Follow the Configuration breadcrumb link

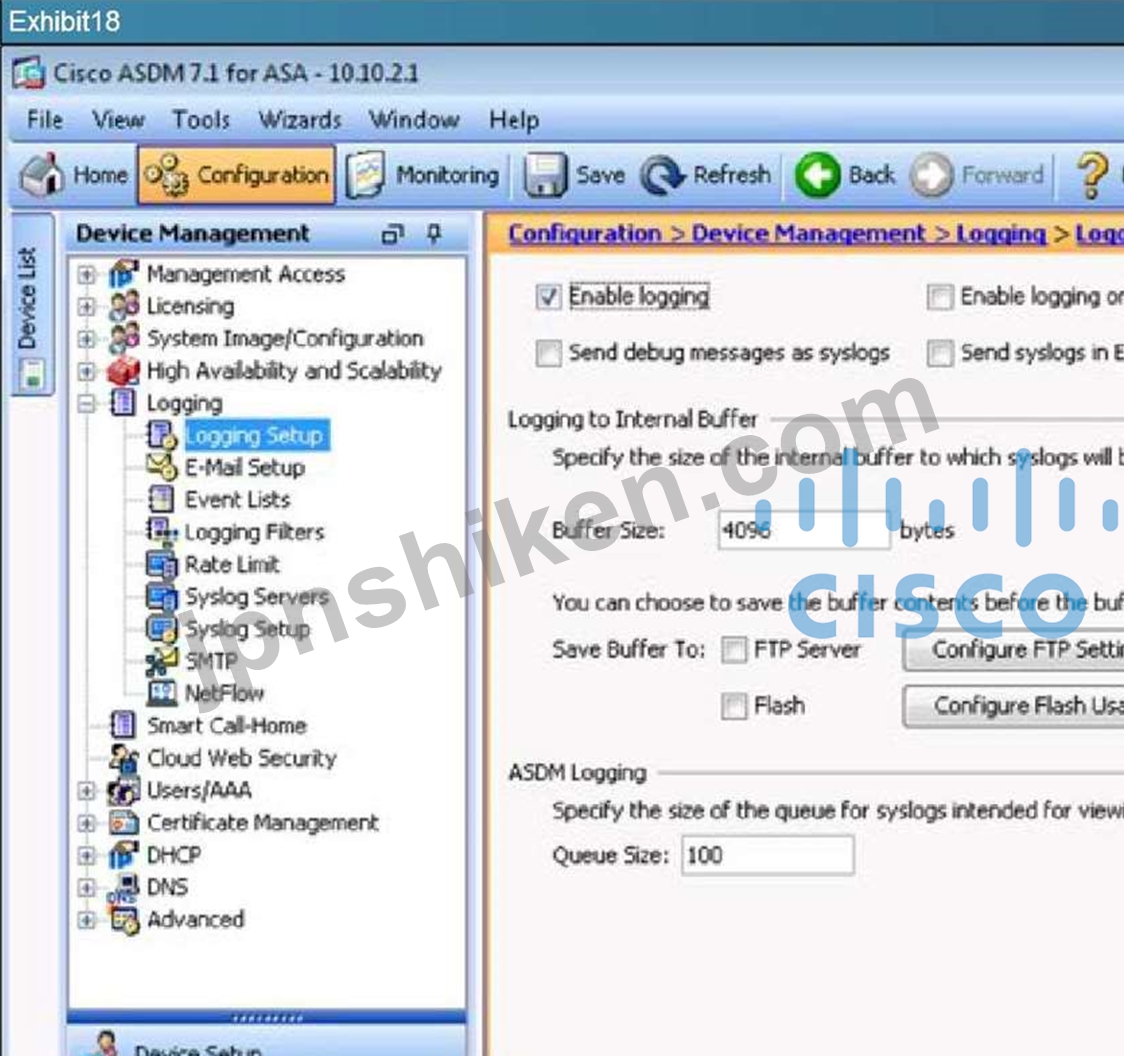click(x=585, y=234)
